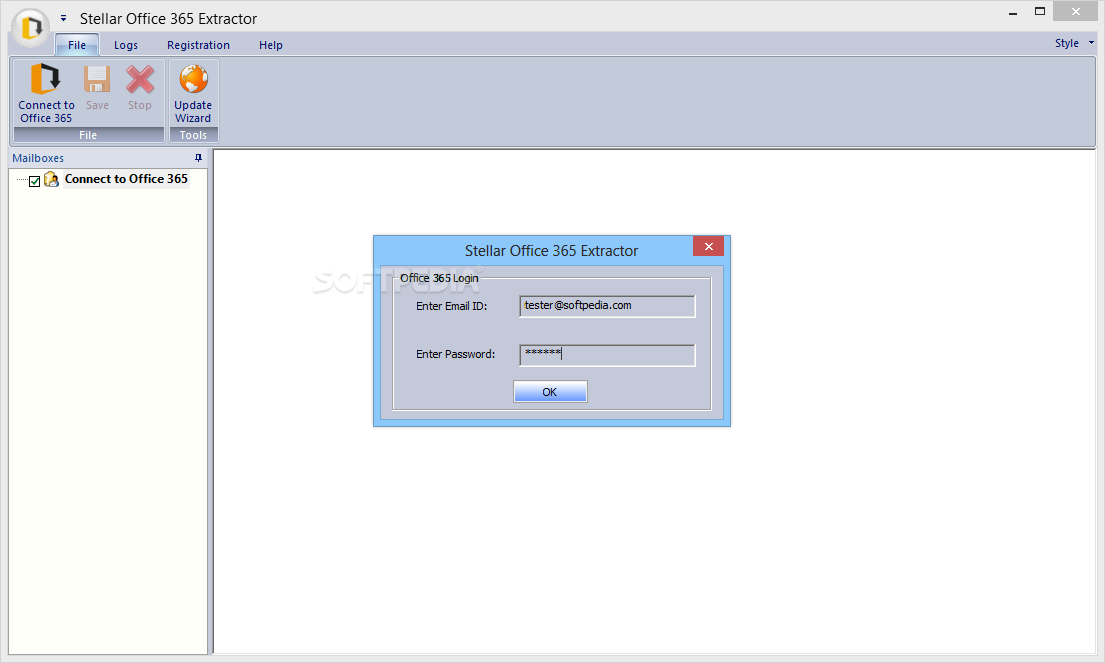Select the Connect to Office 365 tree node
This screenshot has width=1105, height=663.
click(126, 179)
